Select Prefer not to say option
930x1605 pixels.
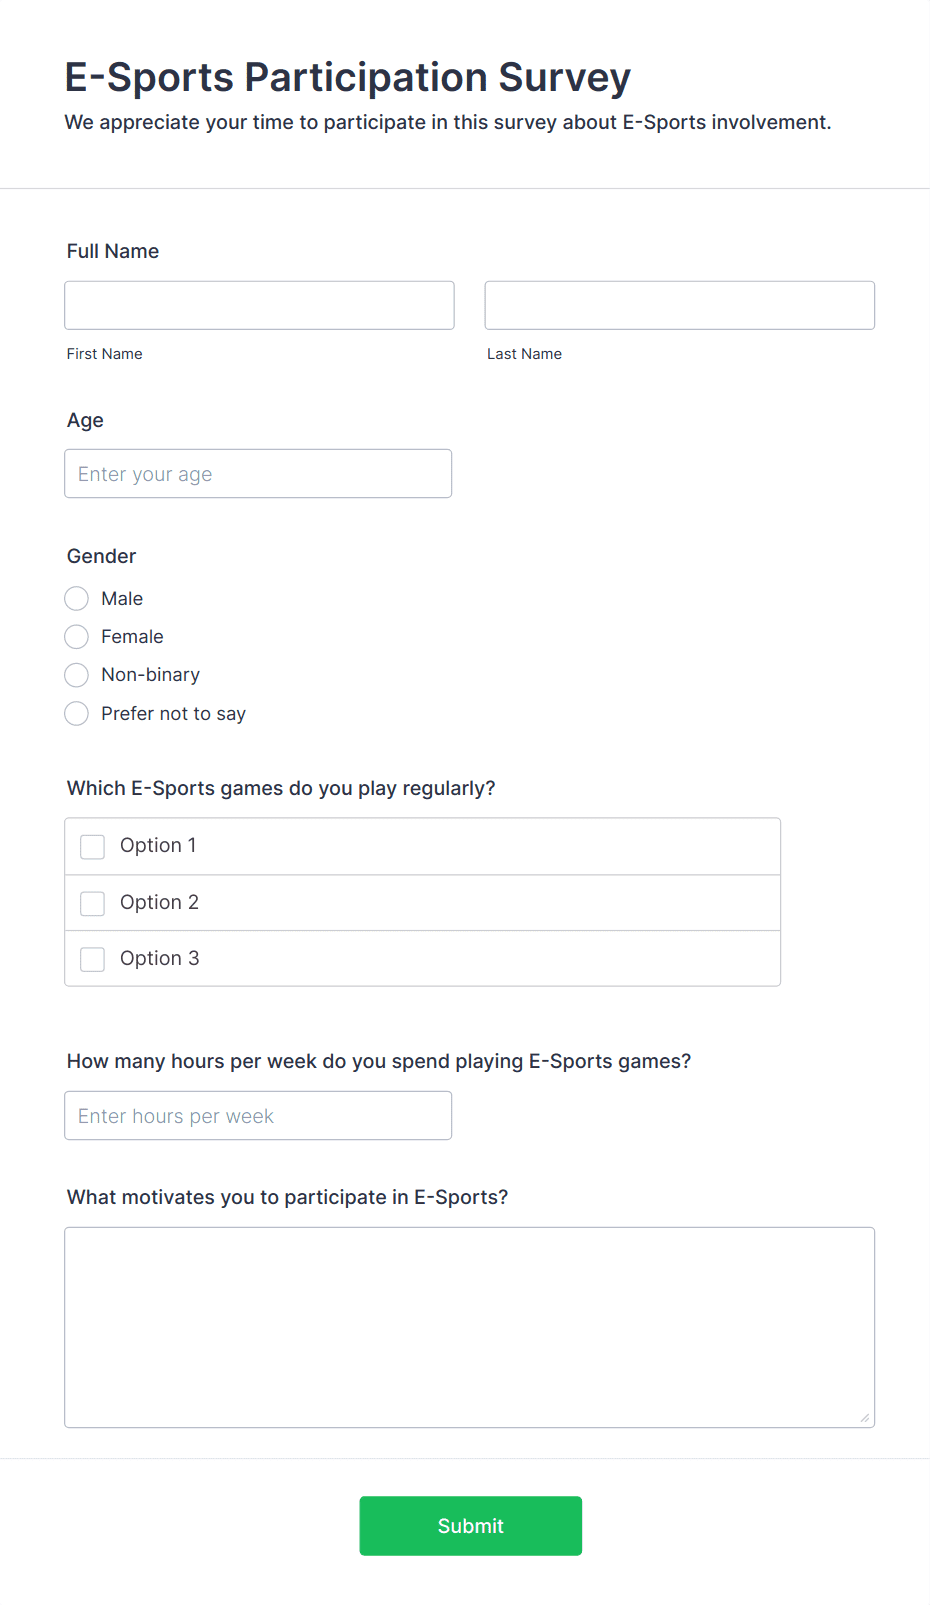tap(77, 714)
